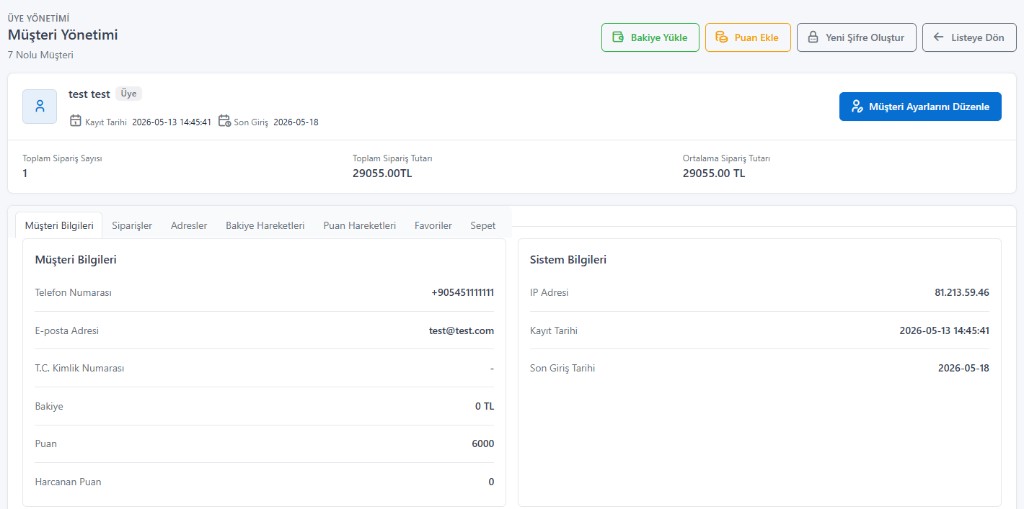Switch to Bakiye Hareketleri tab
1024x509 pixels.
click(x=265, y=225)
